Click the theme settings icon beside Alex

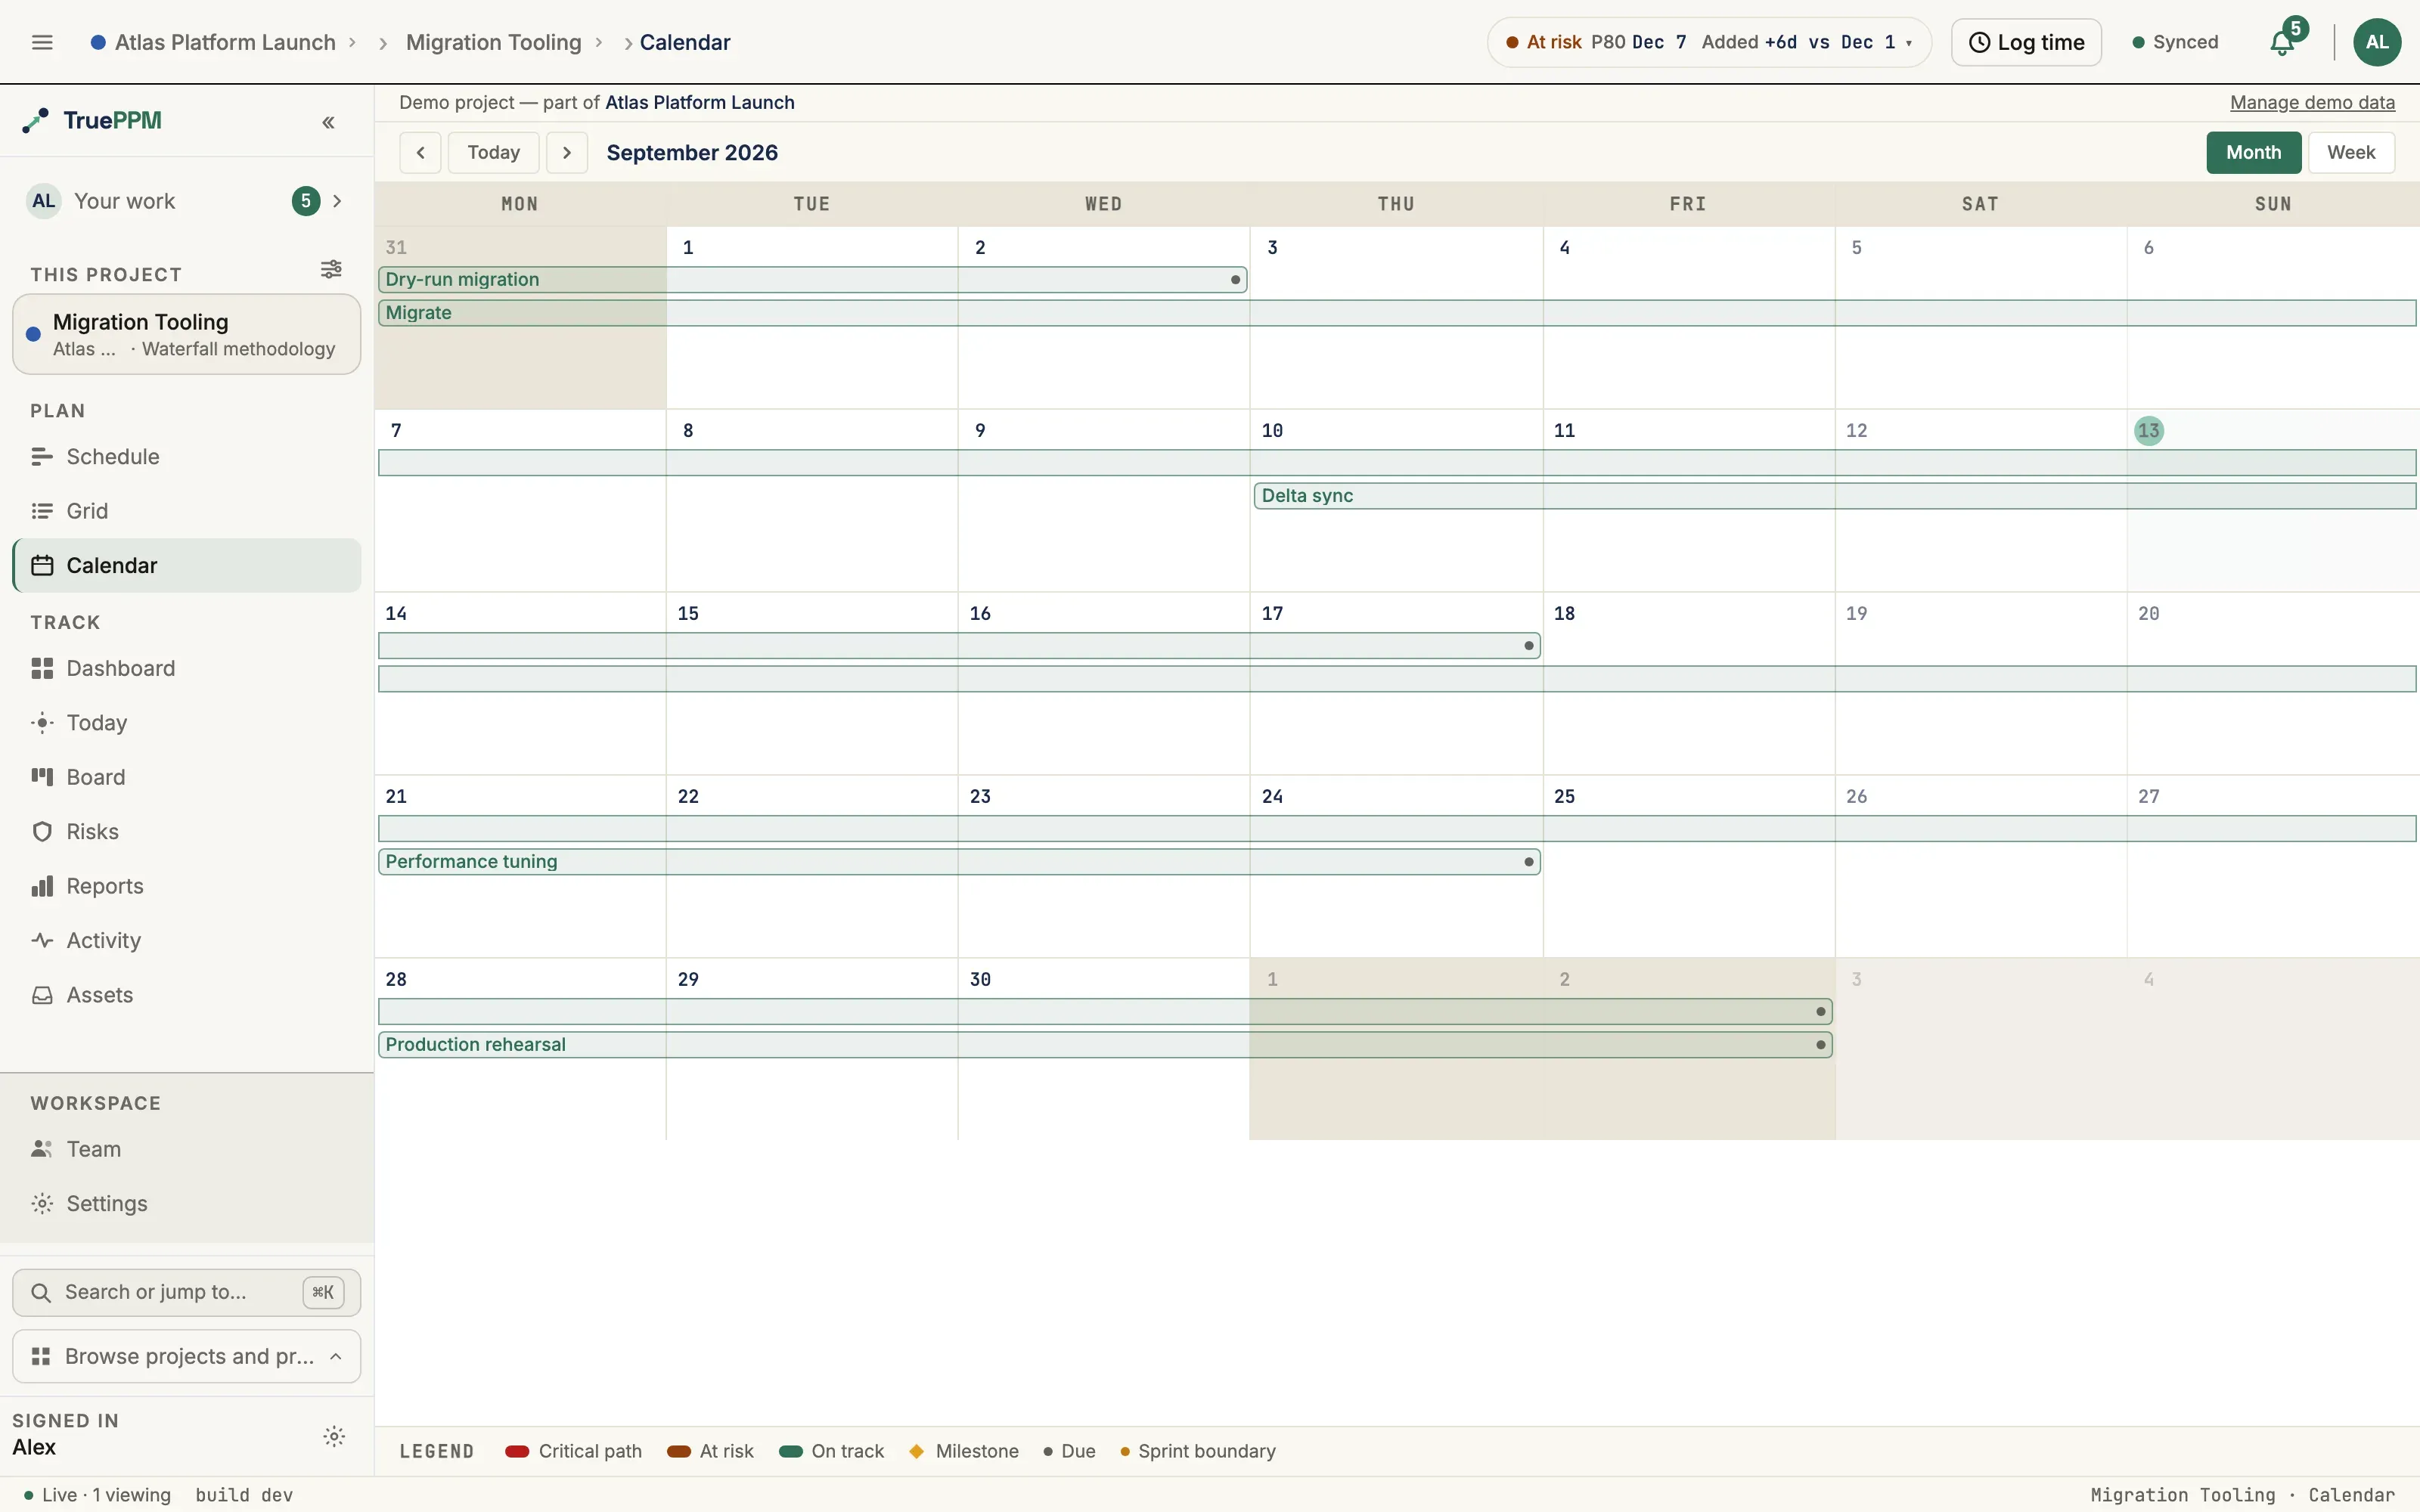click(x=334, y=1436)
